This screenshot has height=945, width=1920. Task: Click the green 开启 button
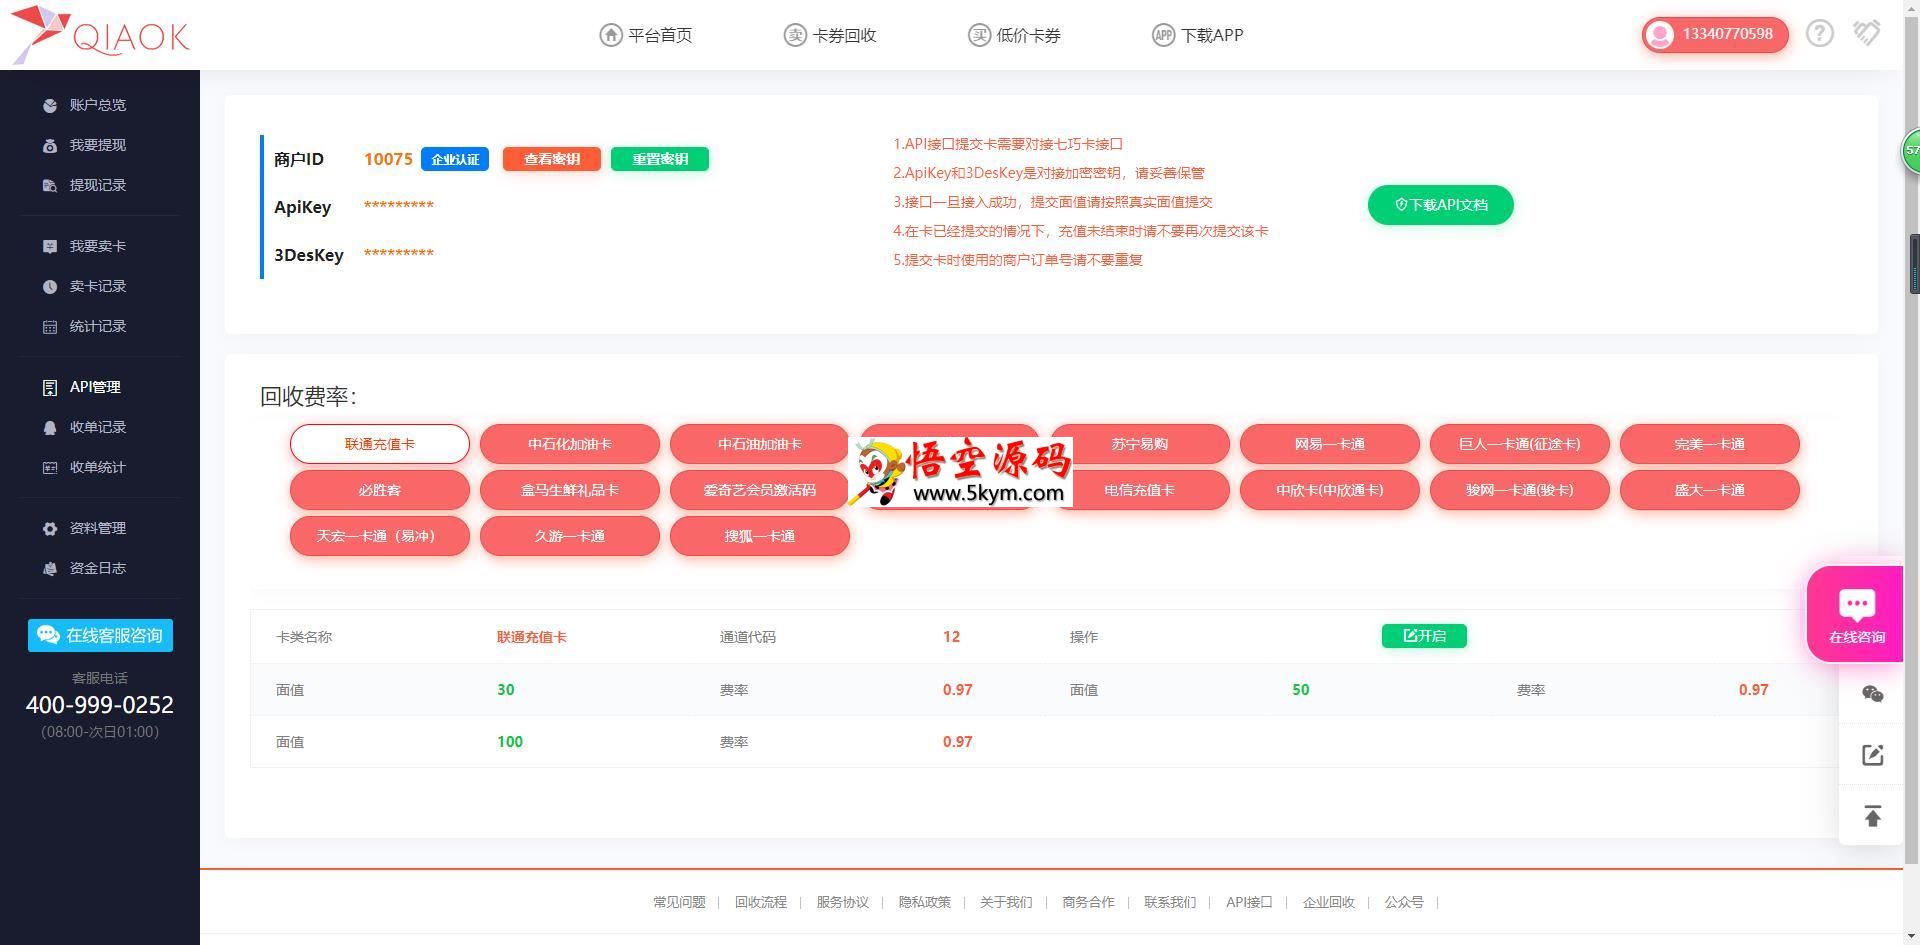click(1424, 636)
